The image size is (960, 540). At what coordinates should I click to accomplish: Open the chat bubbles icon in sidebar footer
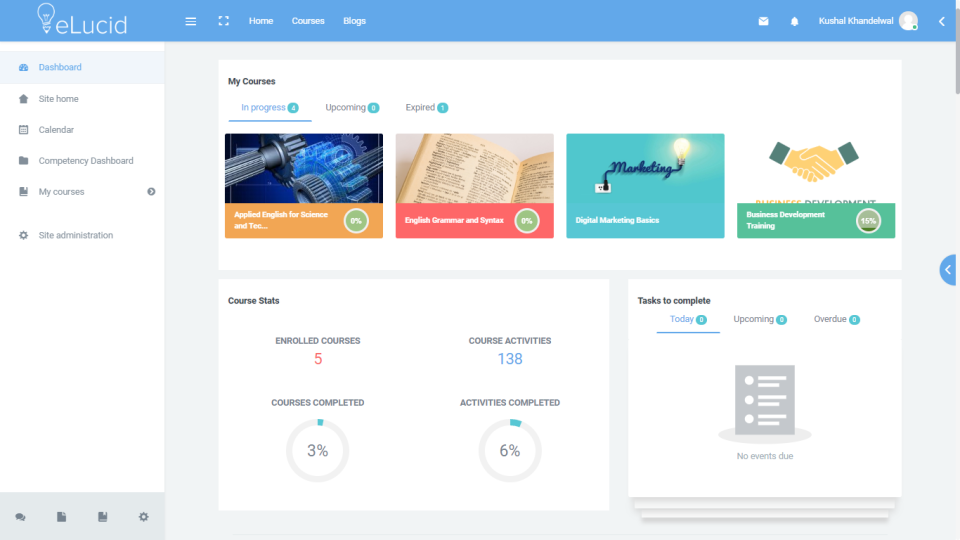click(20, 517)
